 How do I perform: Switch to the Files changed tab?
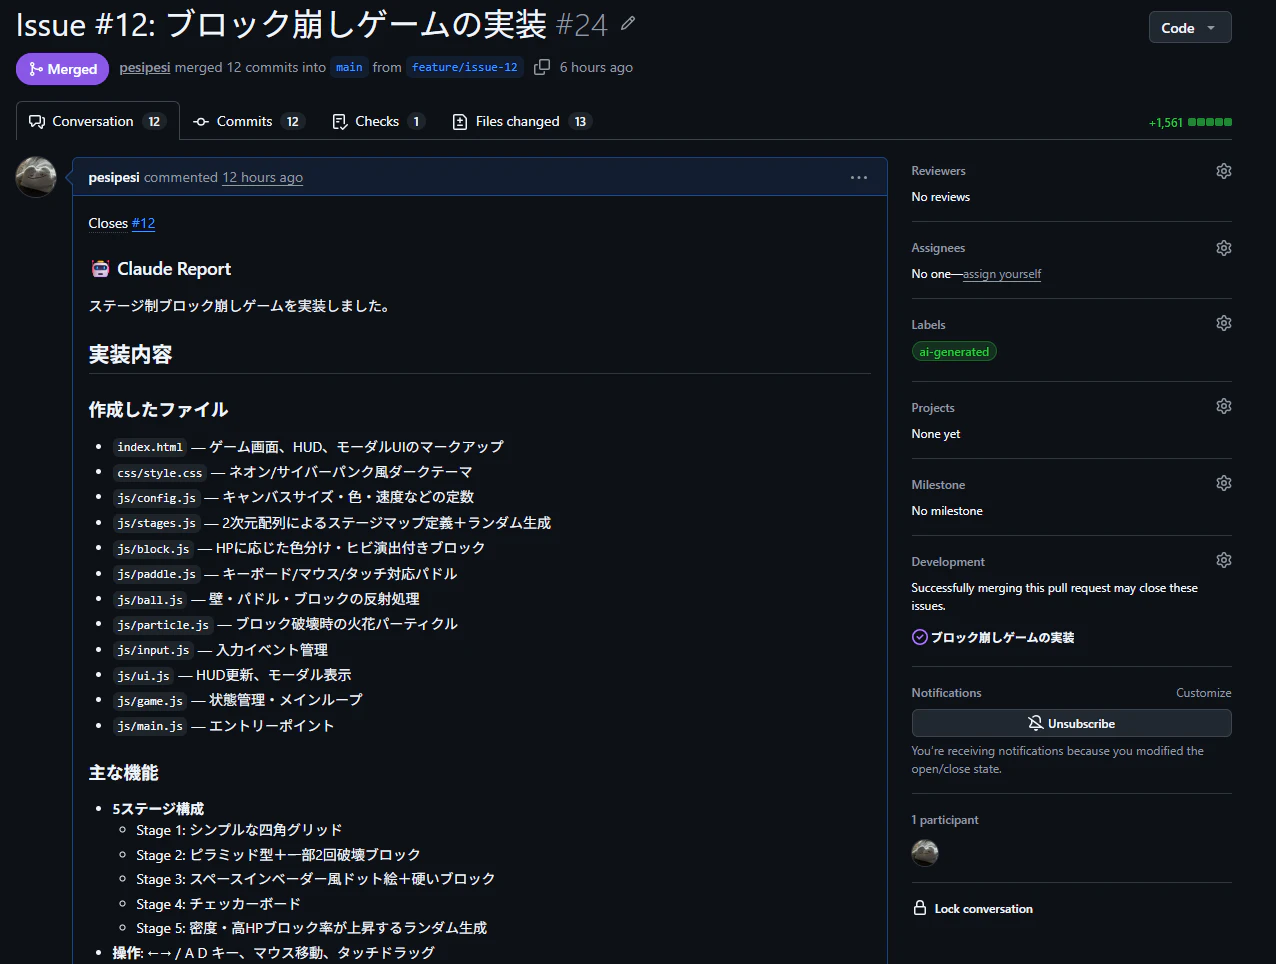522,121
